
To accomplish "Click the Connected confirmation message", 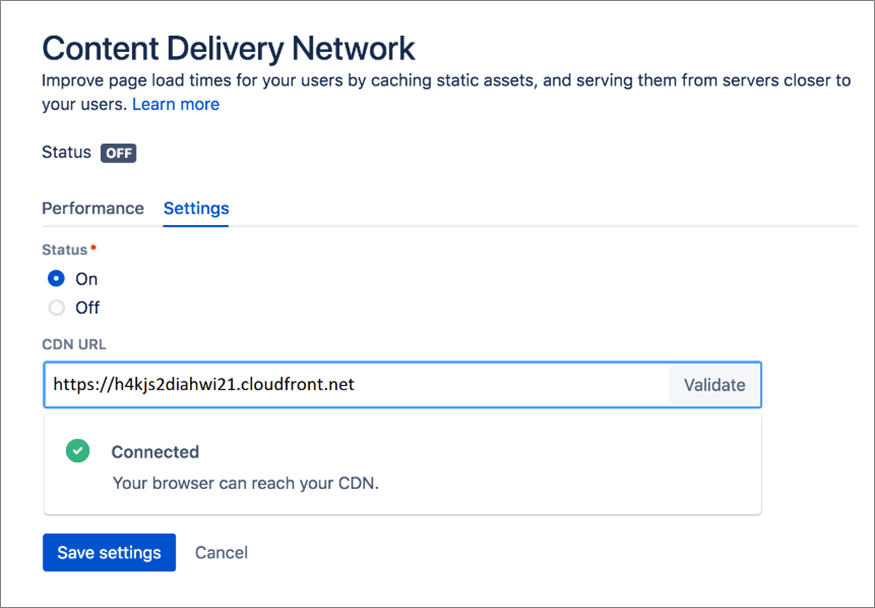I will click(x=155, y=451).
